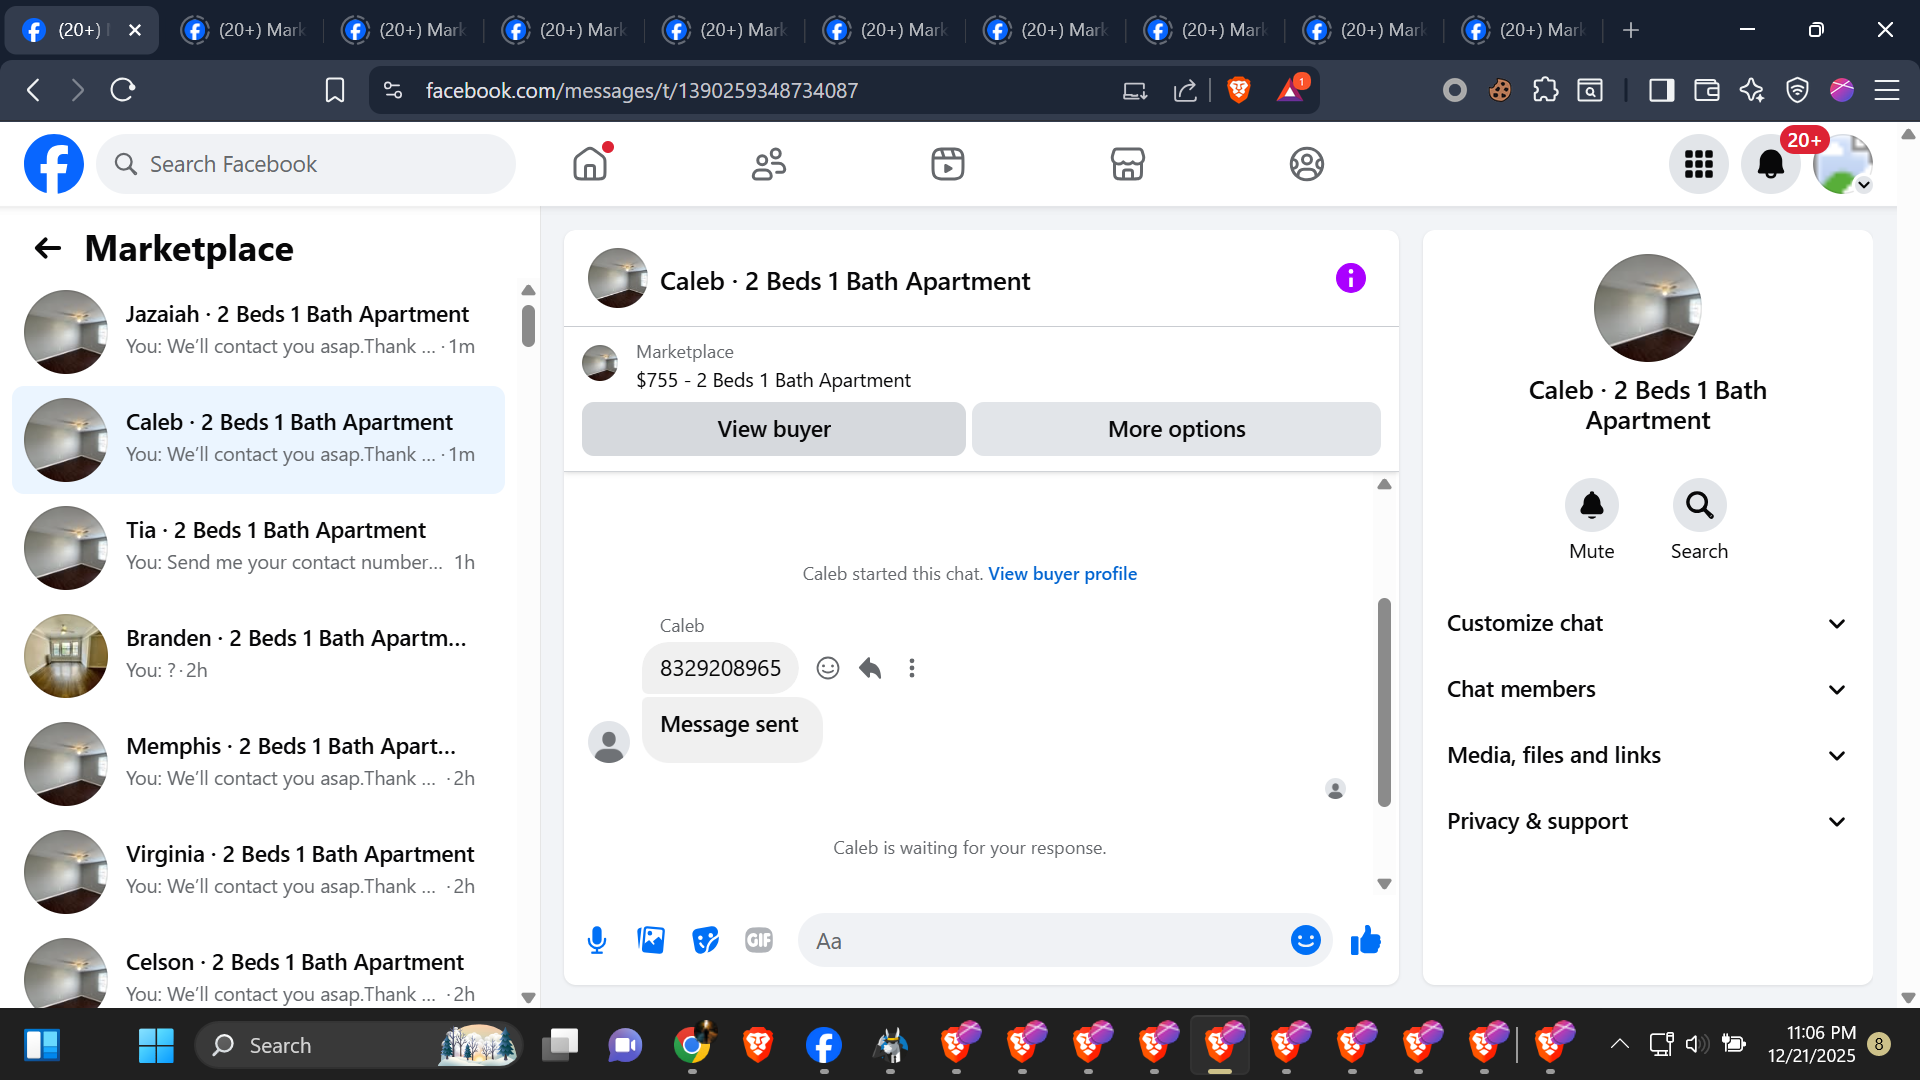
Task: React to the 8329208965 message
Action: pos(828,668)
